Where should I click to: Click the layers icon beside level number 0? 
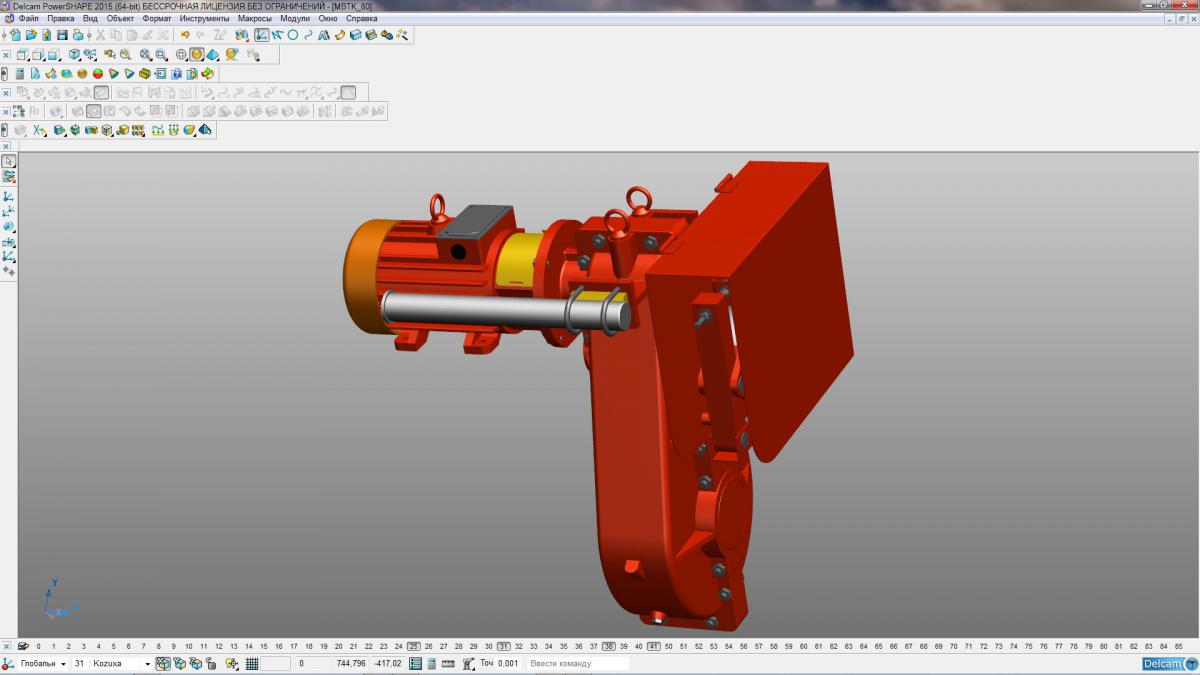point(24,646)
